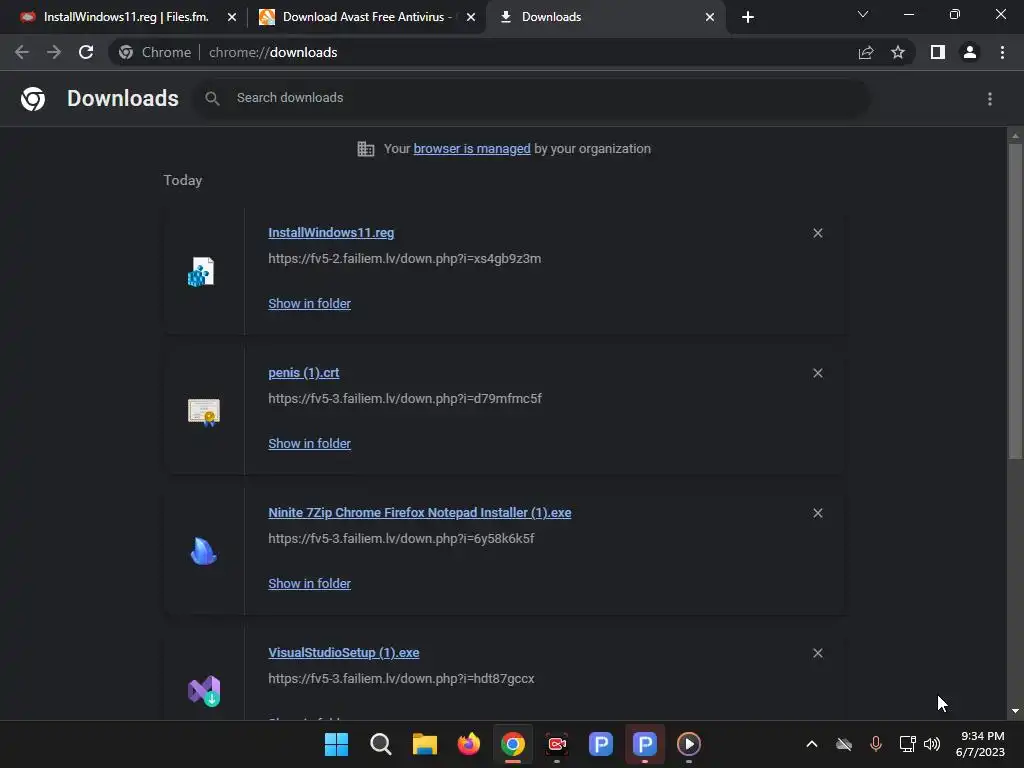This screenshot has height=768, width=1024.
Task: Click the scrollbar up arrow
Action: pos(1015,136)
